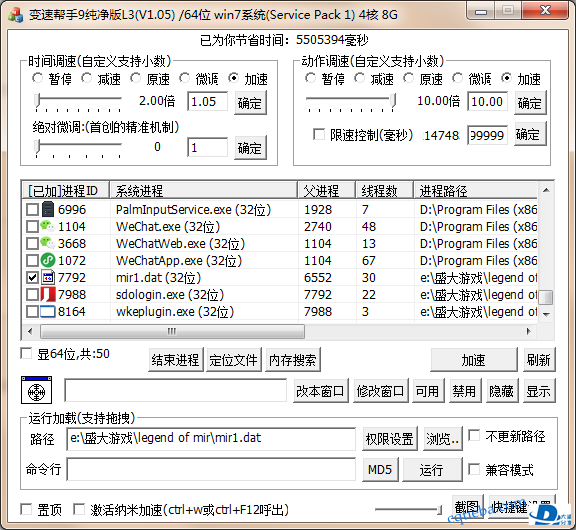Click the 改本窗口 button
This screenshot has height=530, width=576.
click(x=320, y=391)
